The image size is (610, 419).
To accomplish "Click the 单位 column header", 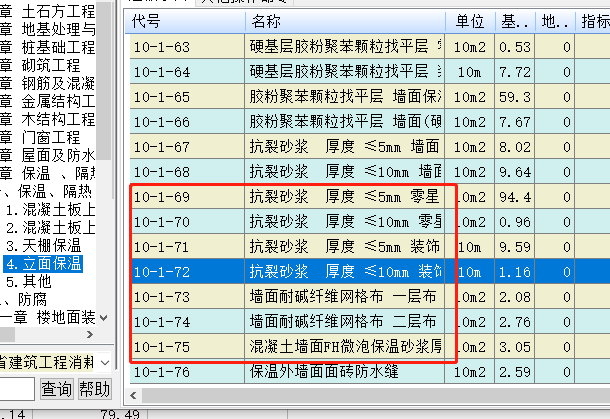I will 470,21.
